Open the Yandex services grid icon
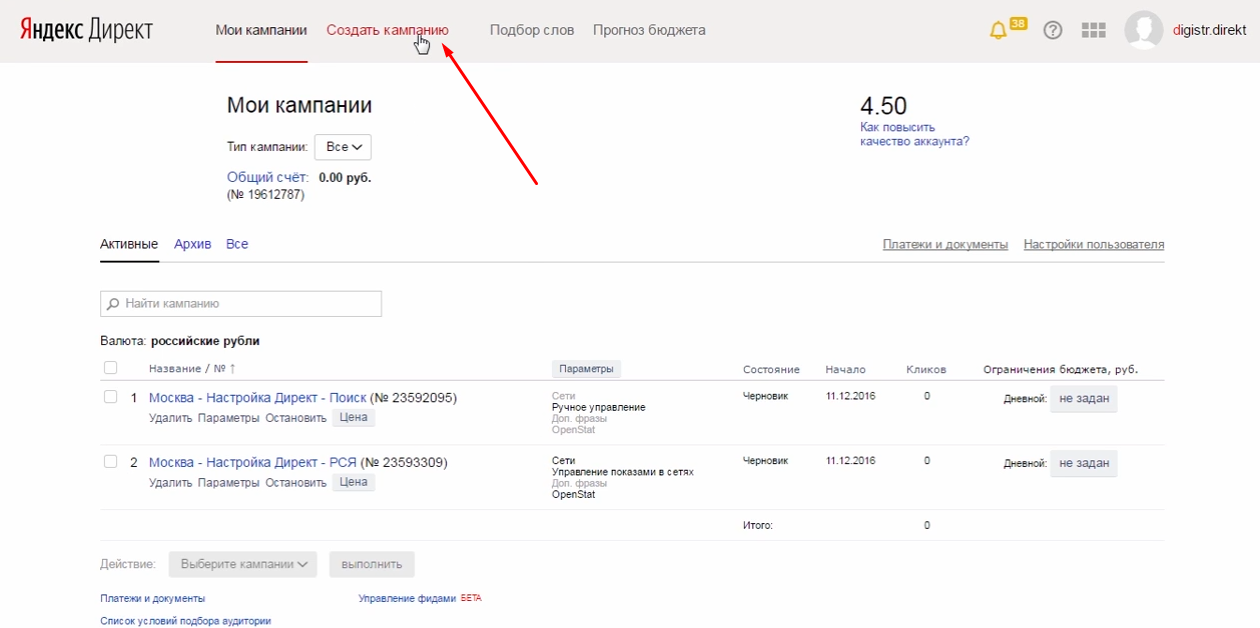Viewport: 1260px width, 628px height. click(1094, 30)
